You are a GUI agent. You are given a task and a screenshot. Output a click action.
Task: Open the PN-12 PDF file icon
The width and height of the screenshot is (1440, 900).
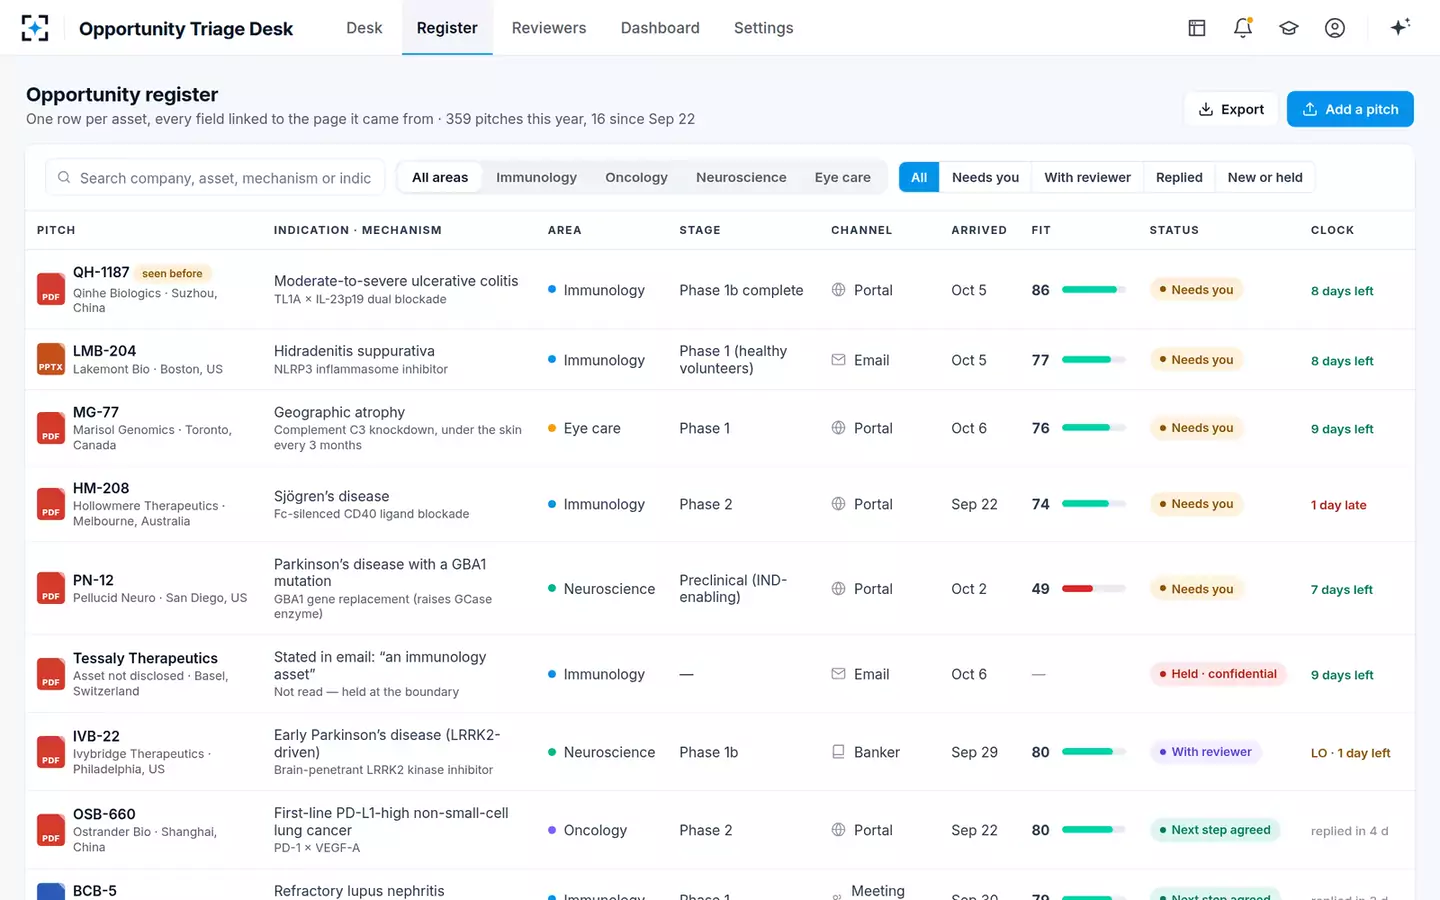pos(51,588)
